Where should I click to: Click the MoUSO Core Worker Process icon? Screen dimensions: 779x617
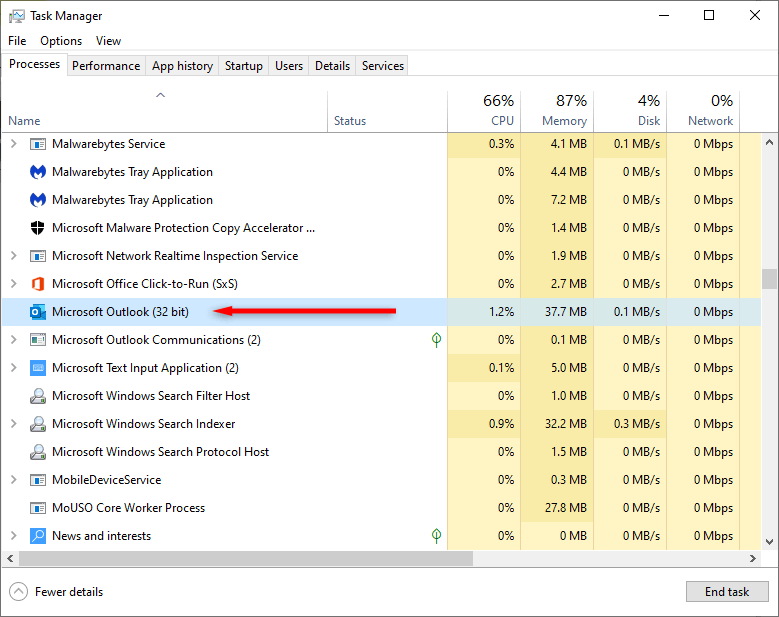click(38, 508)
